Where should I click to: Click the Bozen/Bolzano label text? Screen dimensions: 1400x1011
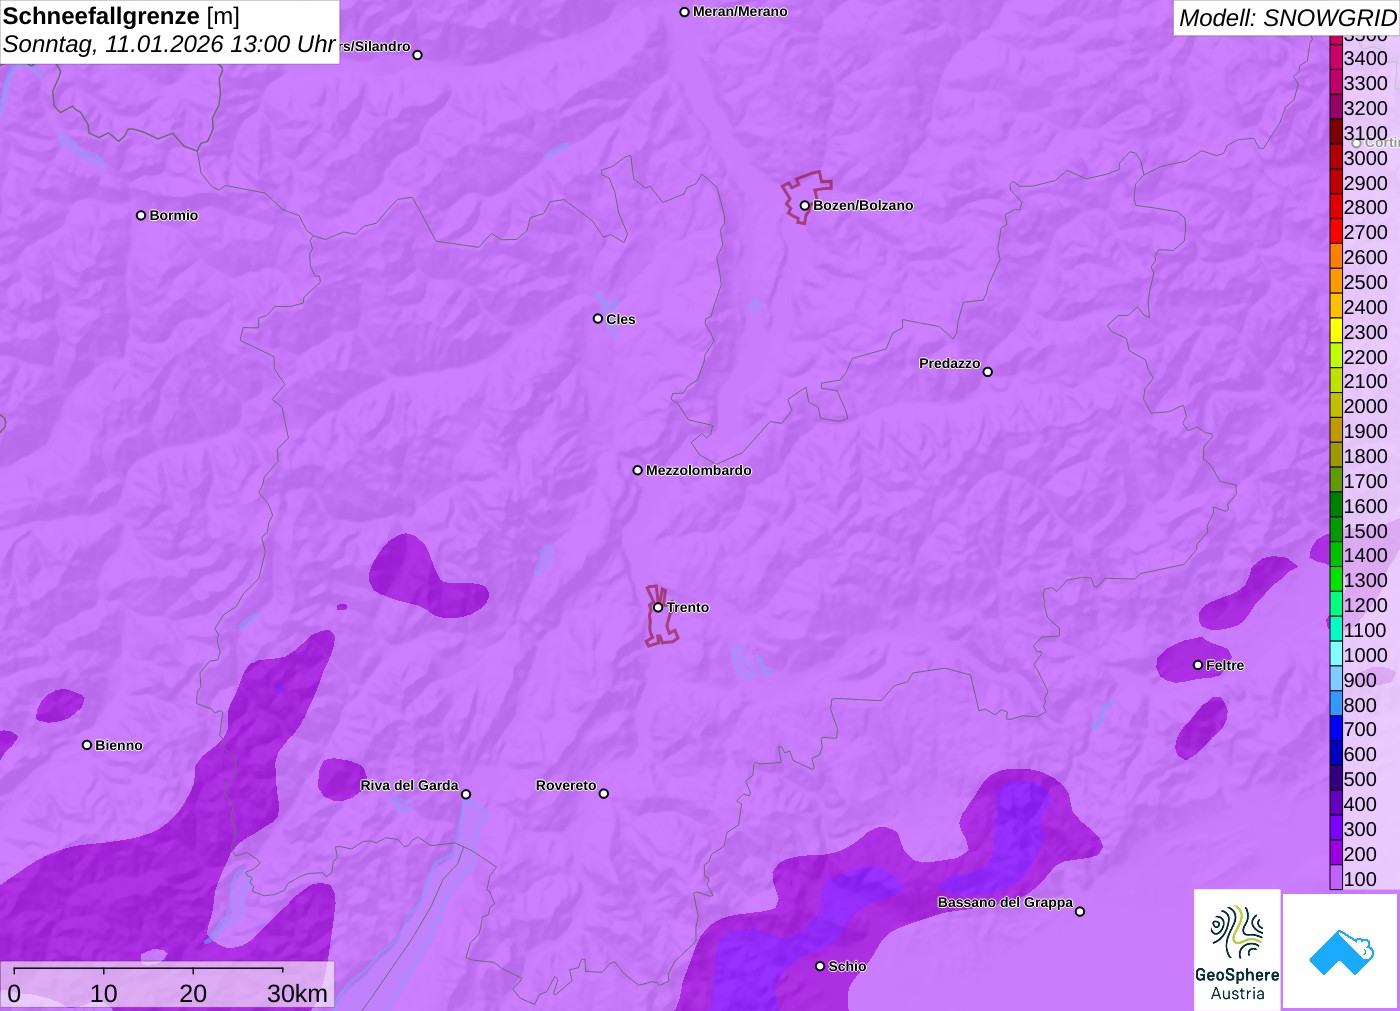863,205
